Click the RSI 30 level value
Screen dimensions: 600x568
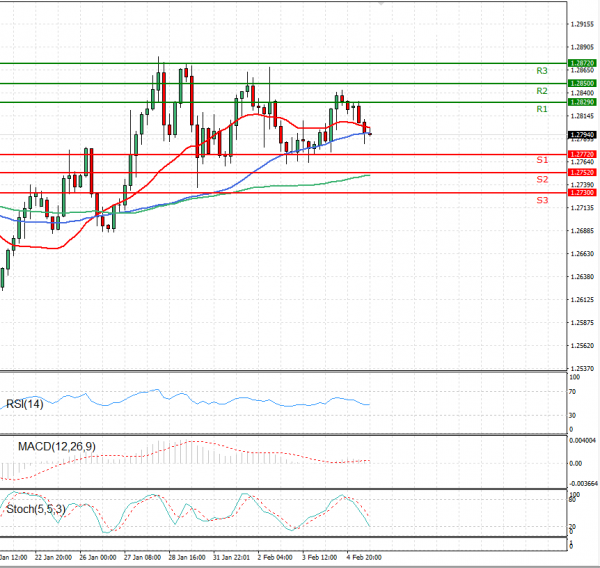coord(572,415)
